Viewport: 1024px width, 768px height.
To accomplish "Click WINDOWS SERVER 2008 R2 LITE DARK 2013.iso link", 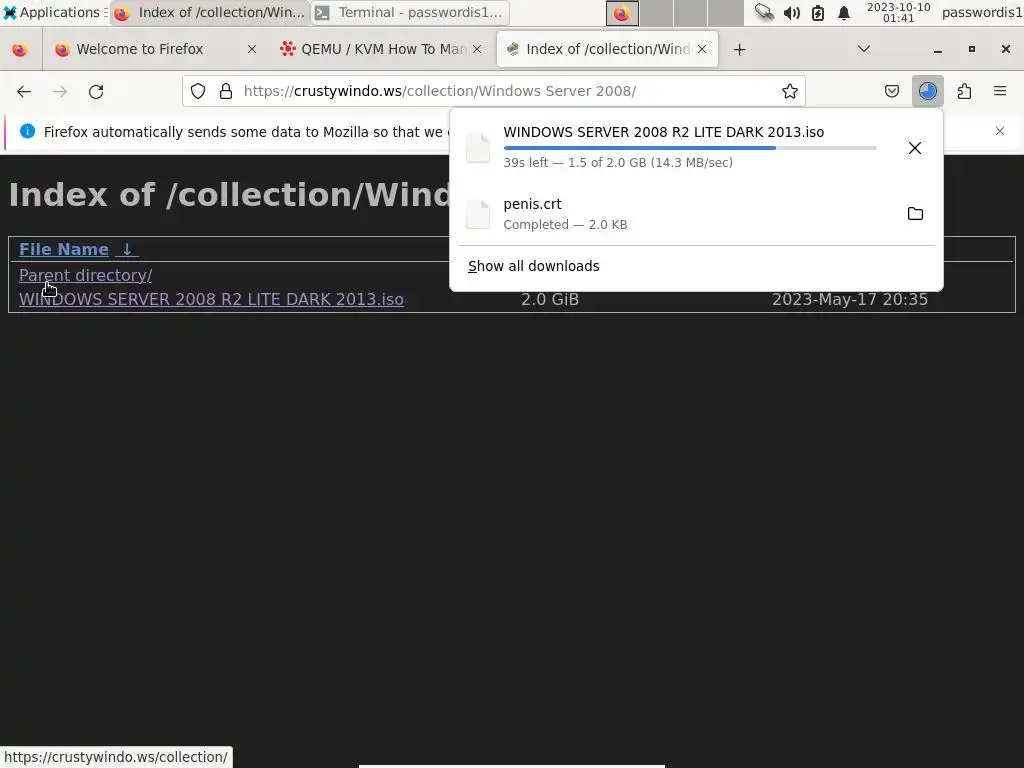I will click(x=211, y=299).
